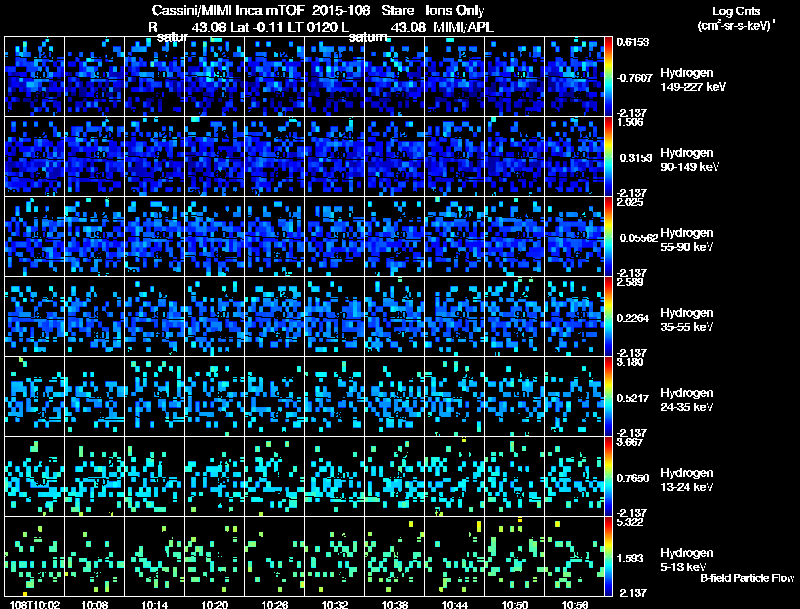Image resolution: width=800 pixels, height=609 pixels.
Task: Open the 24-35 keV image in 10:08 column
Action: pyautogui.click(x=94, y=397)
